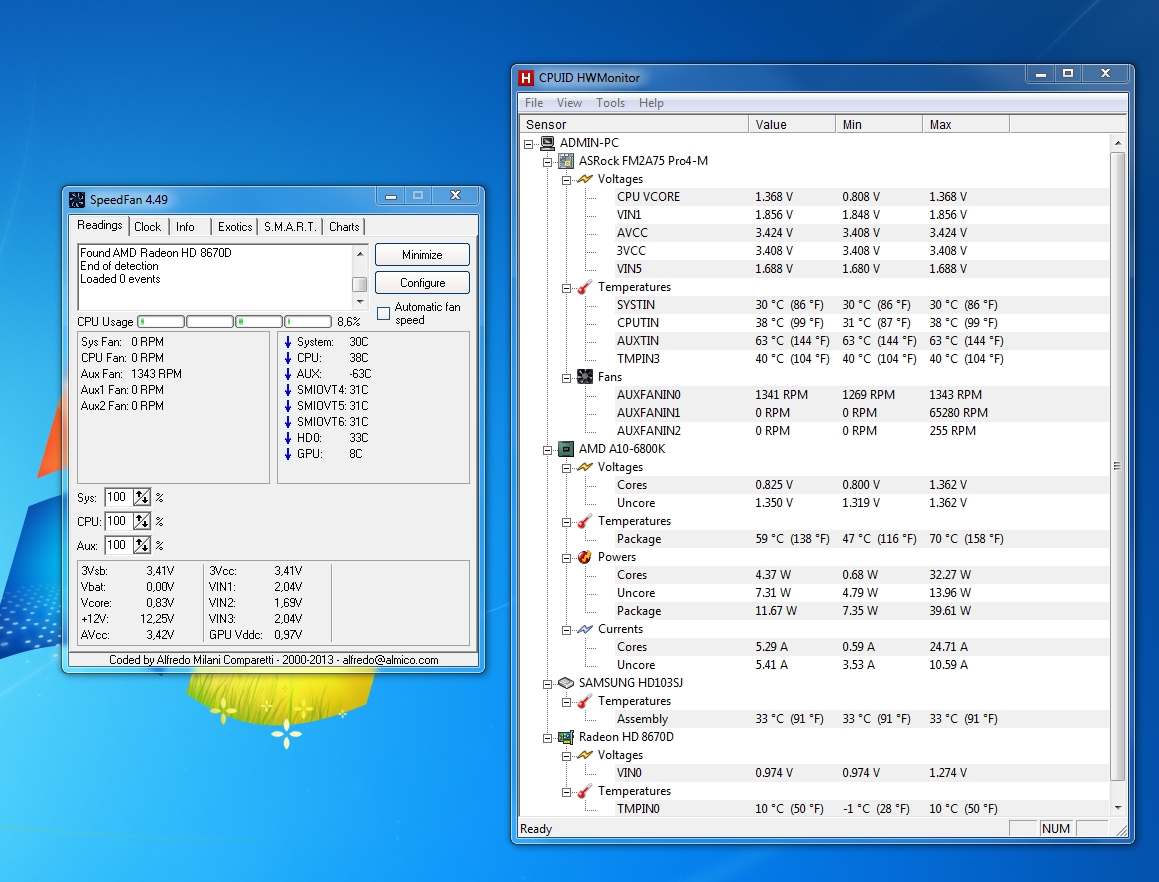This screenshot has height=882, width=1159.
Task: Click the Voltages icon under ASRock motherboard
Action: (x=585, y=179)
